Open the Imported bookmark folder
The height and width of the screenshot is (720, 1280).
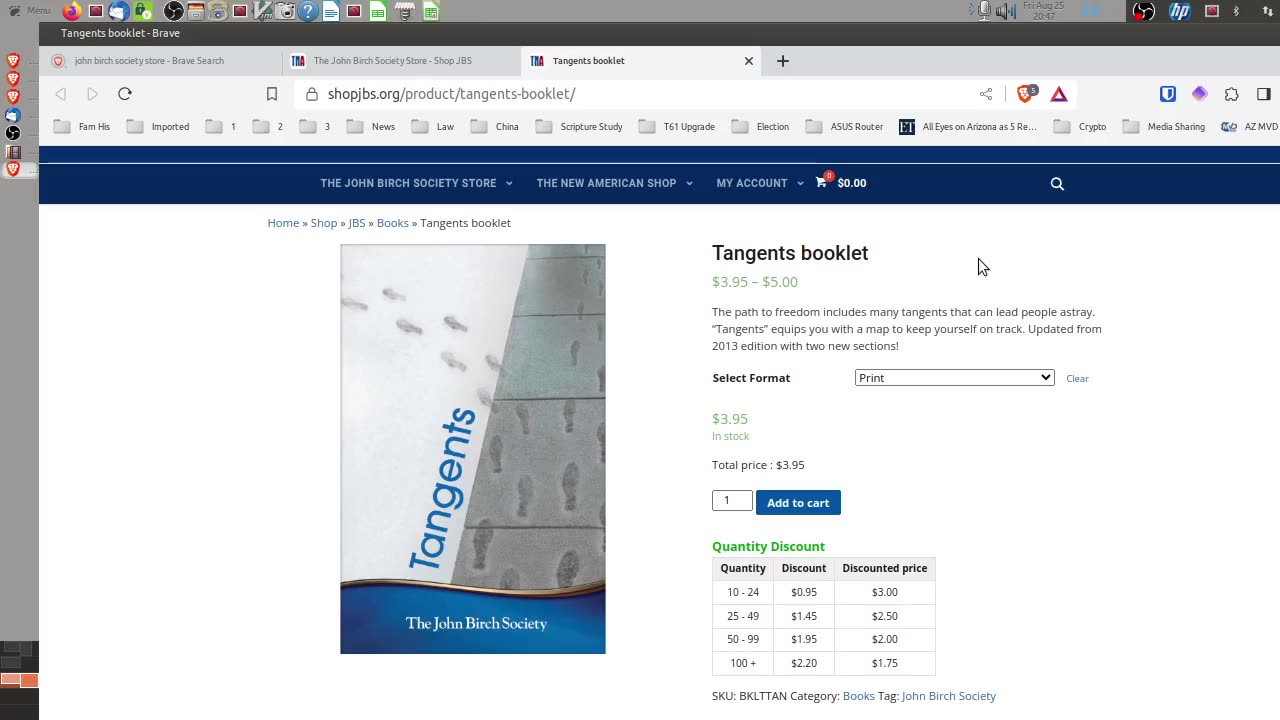coord(158,127)
